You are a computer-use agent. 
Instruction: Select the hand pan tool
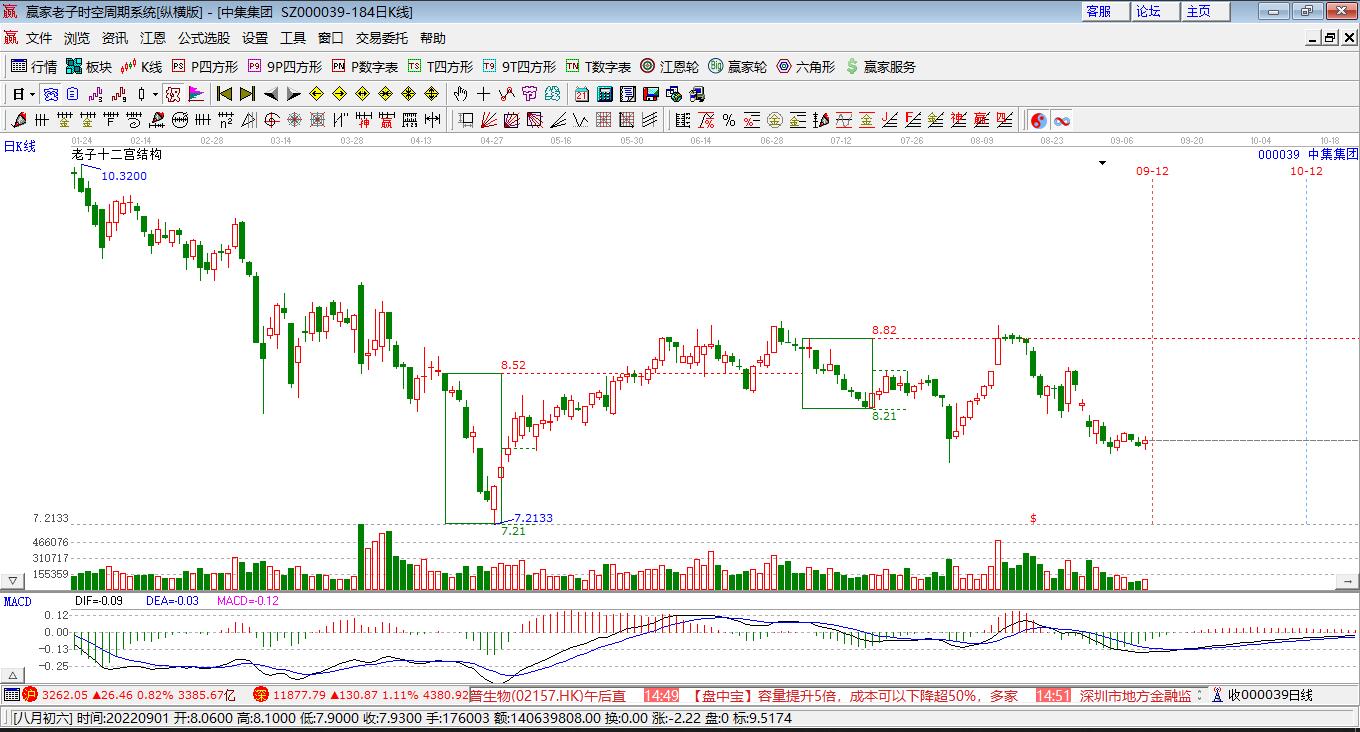(x=460, y=94)
